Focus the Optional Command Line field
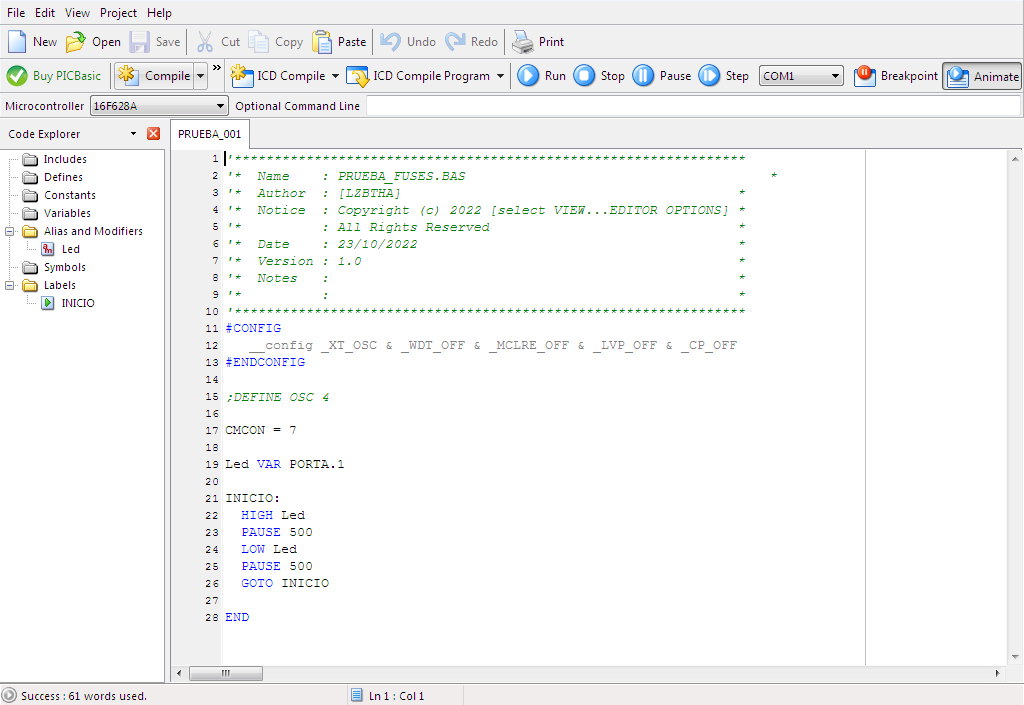The image size is (1024, 705). (x=693, y=106)
